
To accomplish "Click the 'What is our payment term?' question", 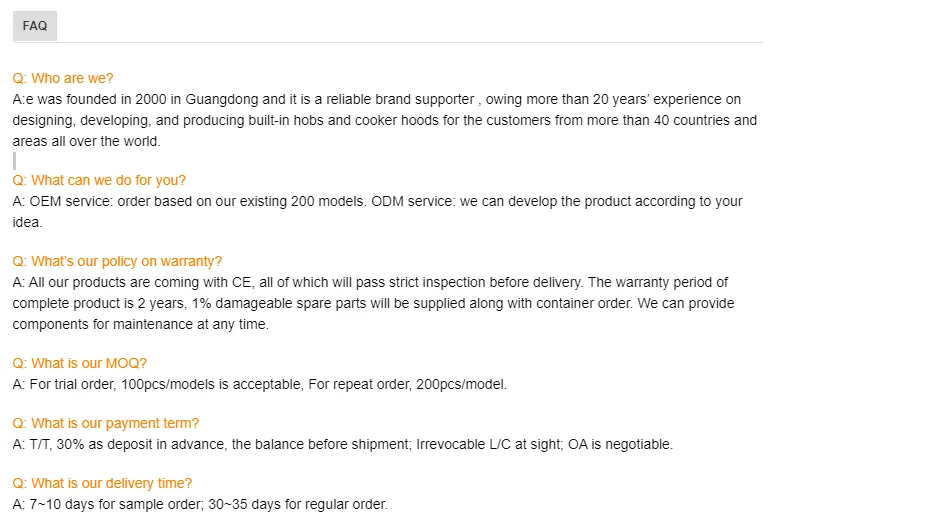I will click(x=106, y=423).
